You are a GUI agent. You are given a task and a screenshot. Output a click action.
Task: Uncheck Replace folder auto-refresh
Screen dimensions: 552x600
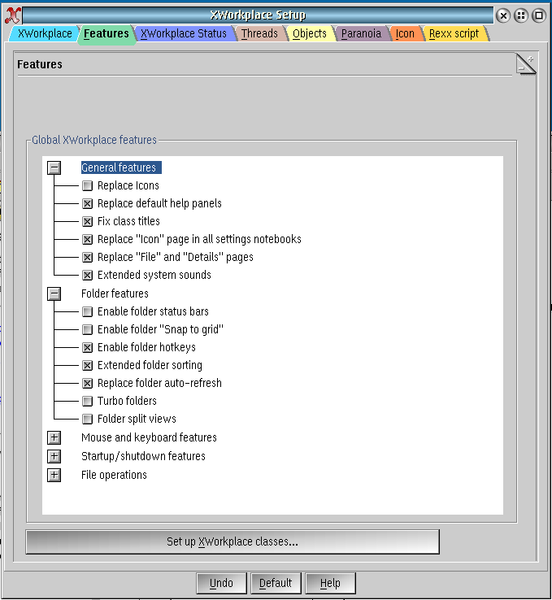click(87, 383)
